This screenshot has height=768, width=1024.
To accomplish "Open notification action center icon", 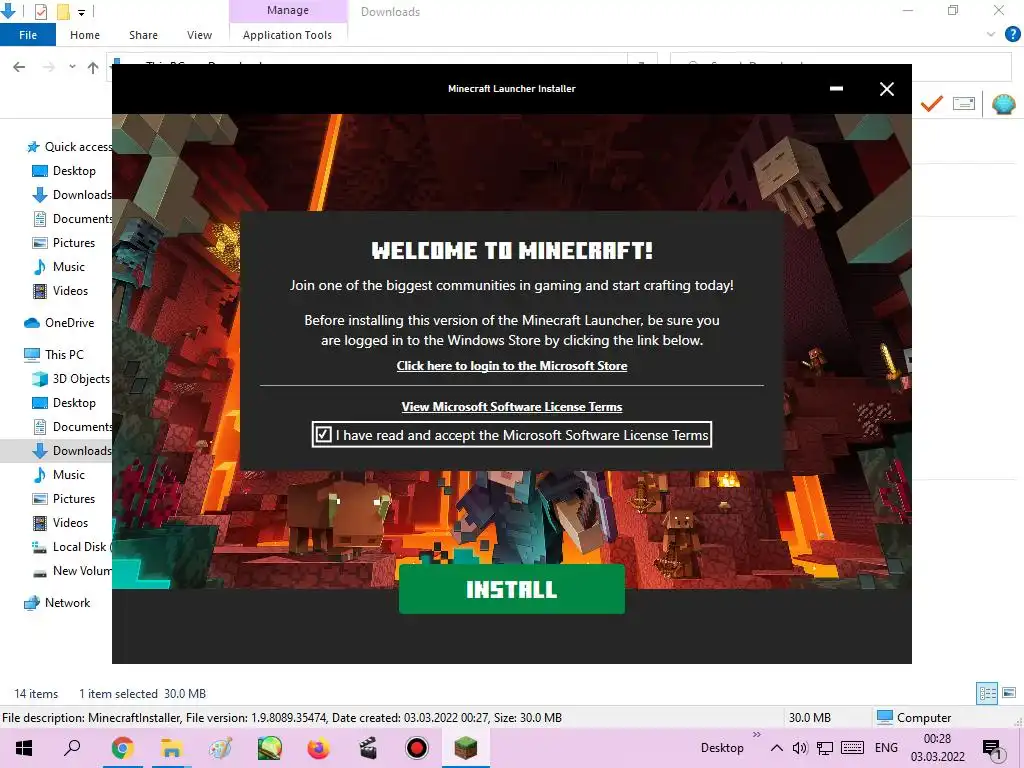I will pos(991,748).
